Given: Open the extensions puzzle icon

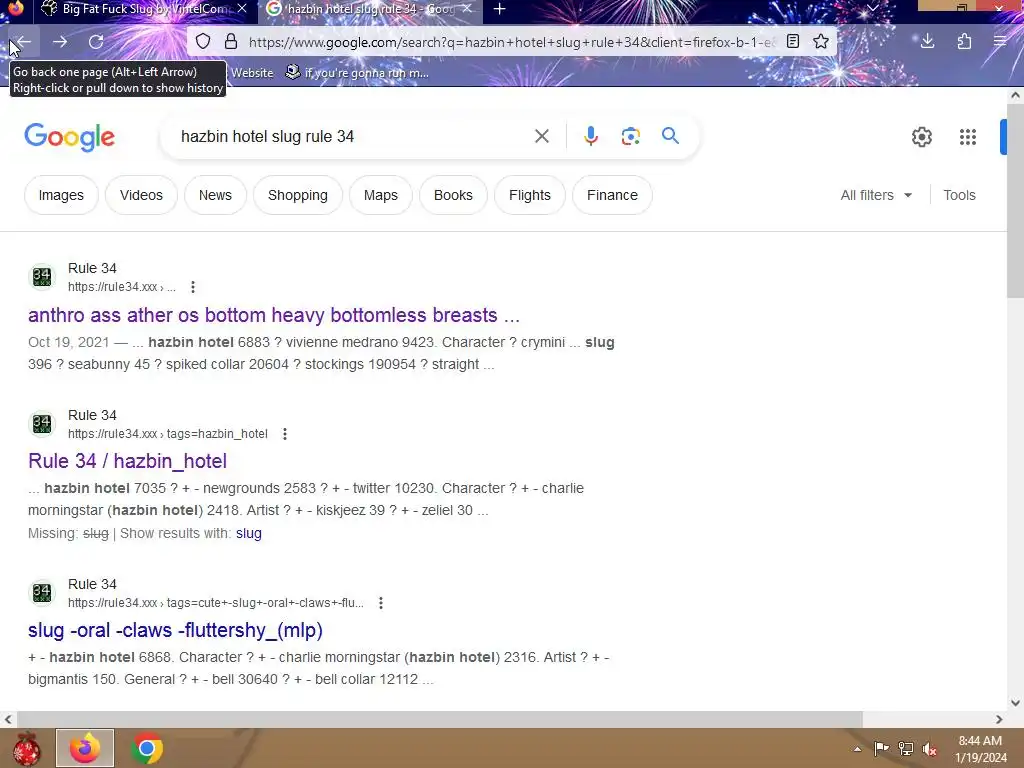Looking at the screenshot, I should (x=964, y=42).
